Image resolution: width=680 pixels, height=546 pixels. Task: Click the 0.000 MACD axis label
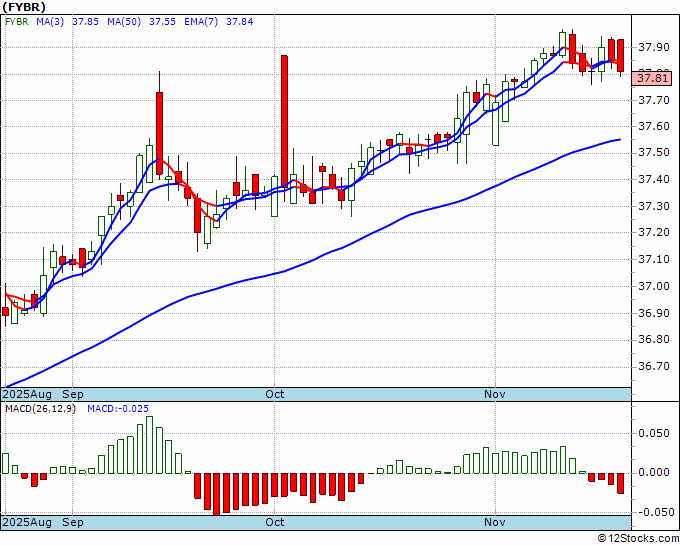tap(654, 473)
